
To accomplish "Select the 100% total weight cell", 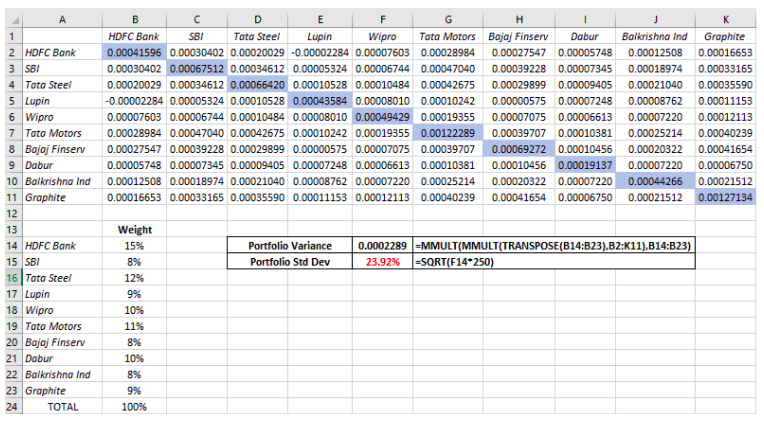I will pos(135,406).
